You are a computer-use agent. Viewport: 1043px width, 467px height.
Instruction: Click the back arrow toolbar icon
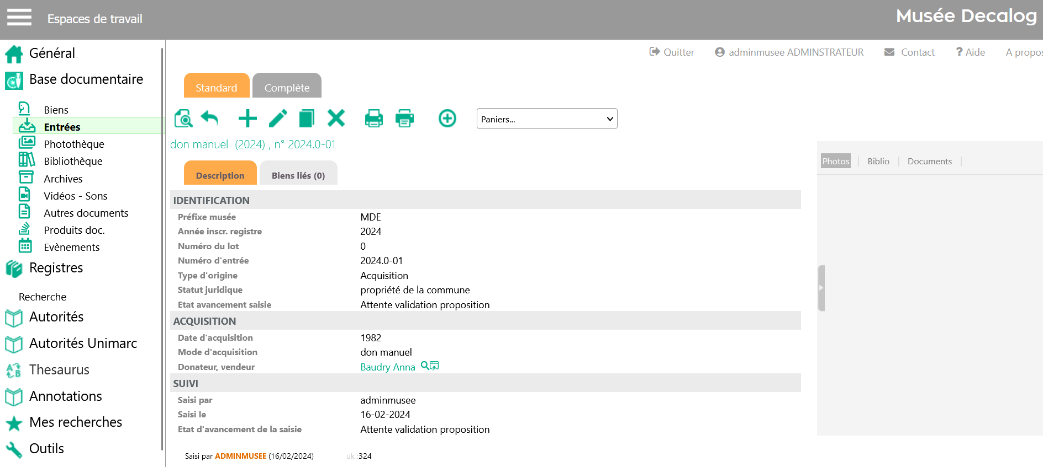pos(210,118)
